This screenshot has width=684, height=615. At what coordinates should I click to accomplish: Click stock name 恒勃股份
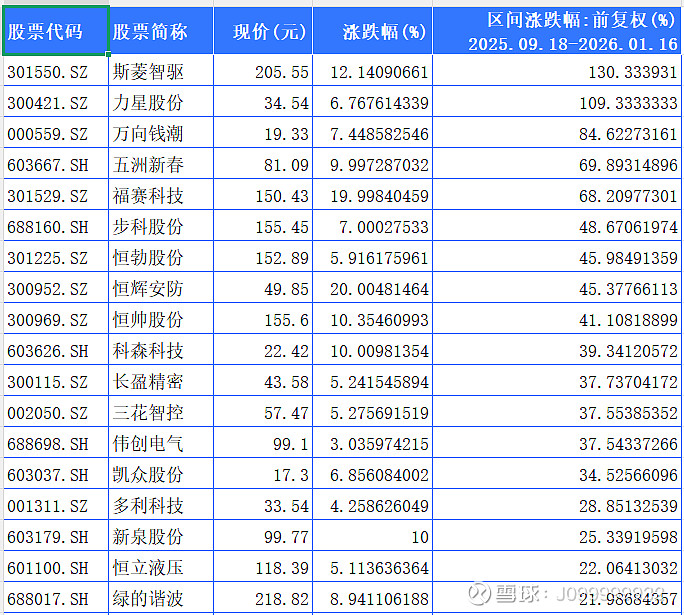[x=148, y=257]
